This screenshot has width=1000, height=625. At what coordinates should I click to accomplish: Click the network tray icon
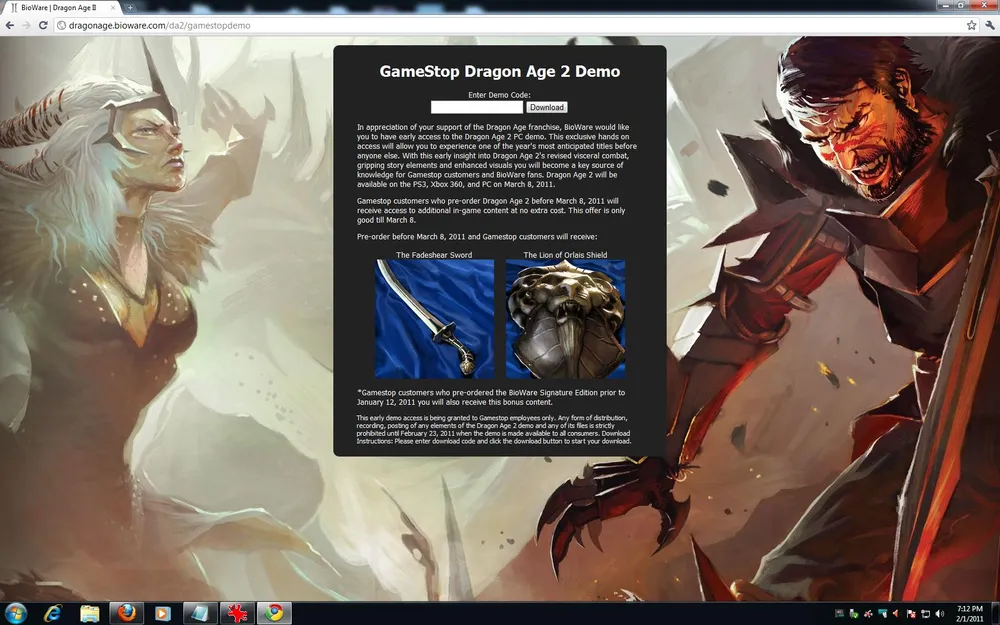tap(925, 614)
